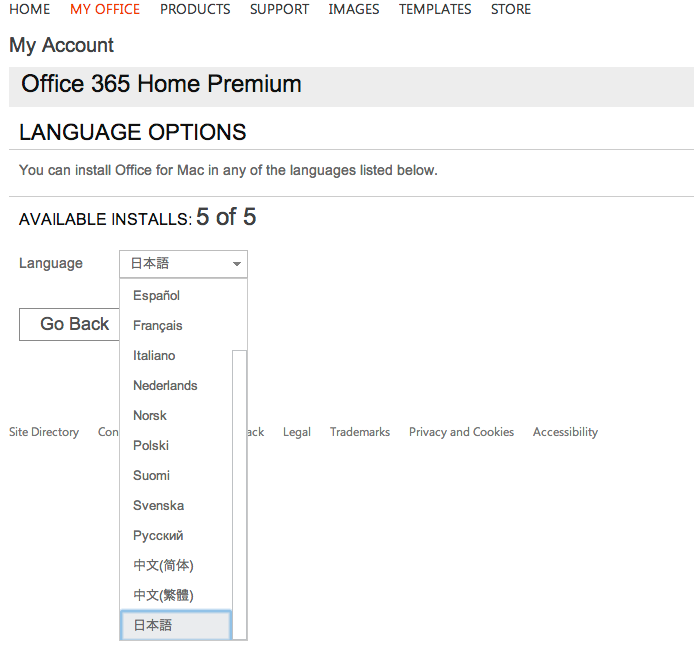
Task: Click Office 365 Home Premium title
Action: tap(161, 84)
